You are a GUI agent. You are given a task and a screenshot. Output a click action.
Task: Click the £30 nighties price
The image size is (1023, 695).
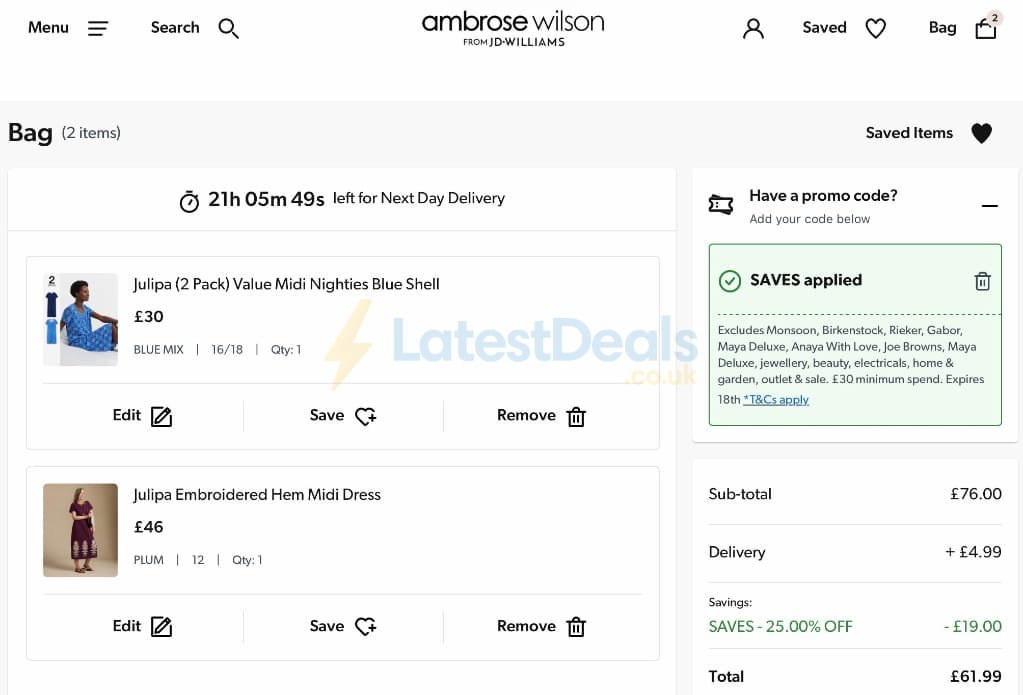tap(149, 317)
